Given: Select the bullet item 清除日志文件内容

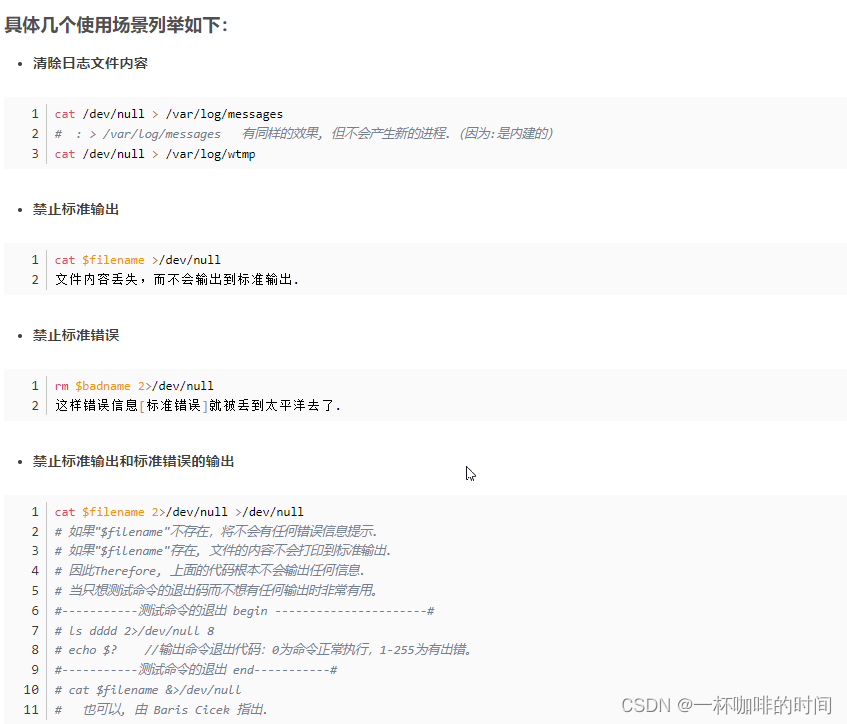Looking at the screenshot, I should tap(89, 62).
